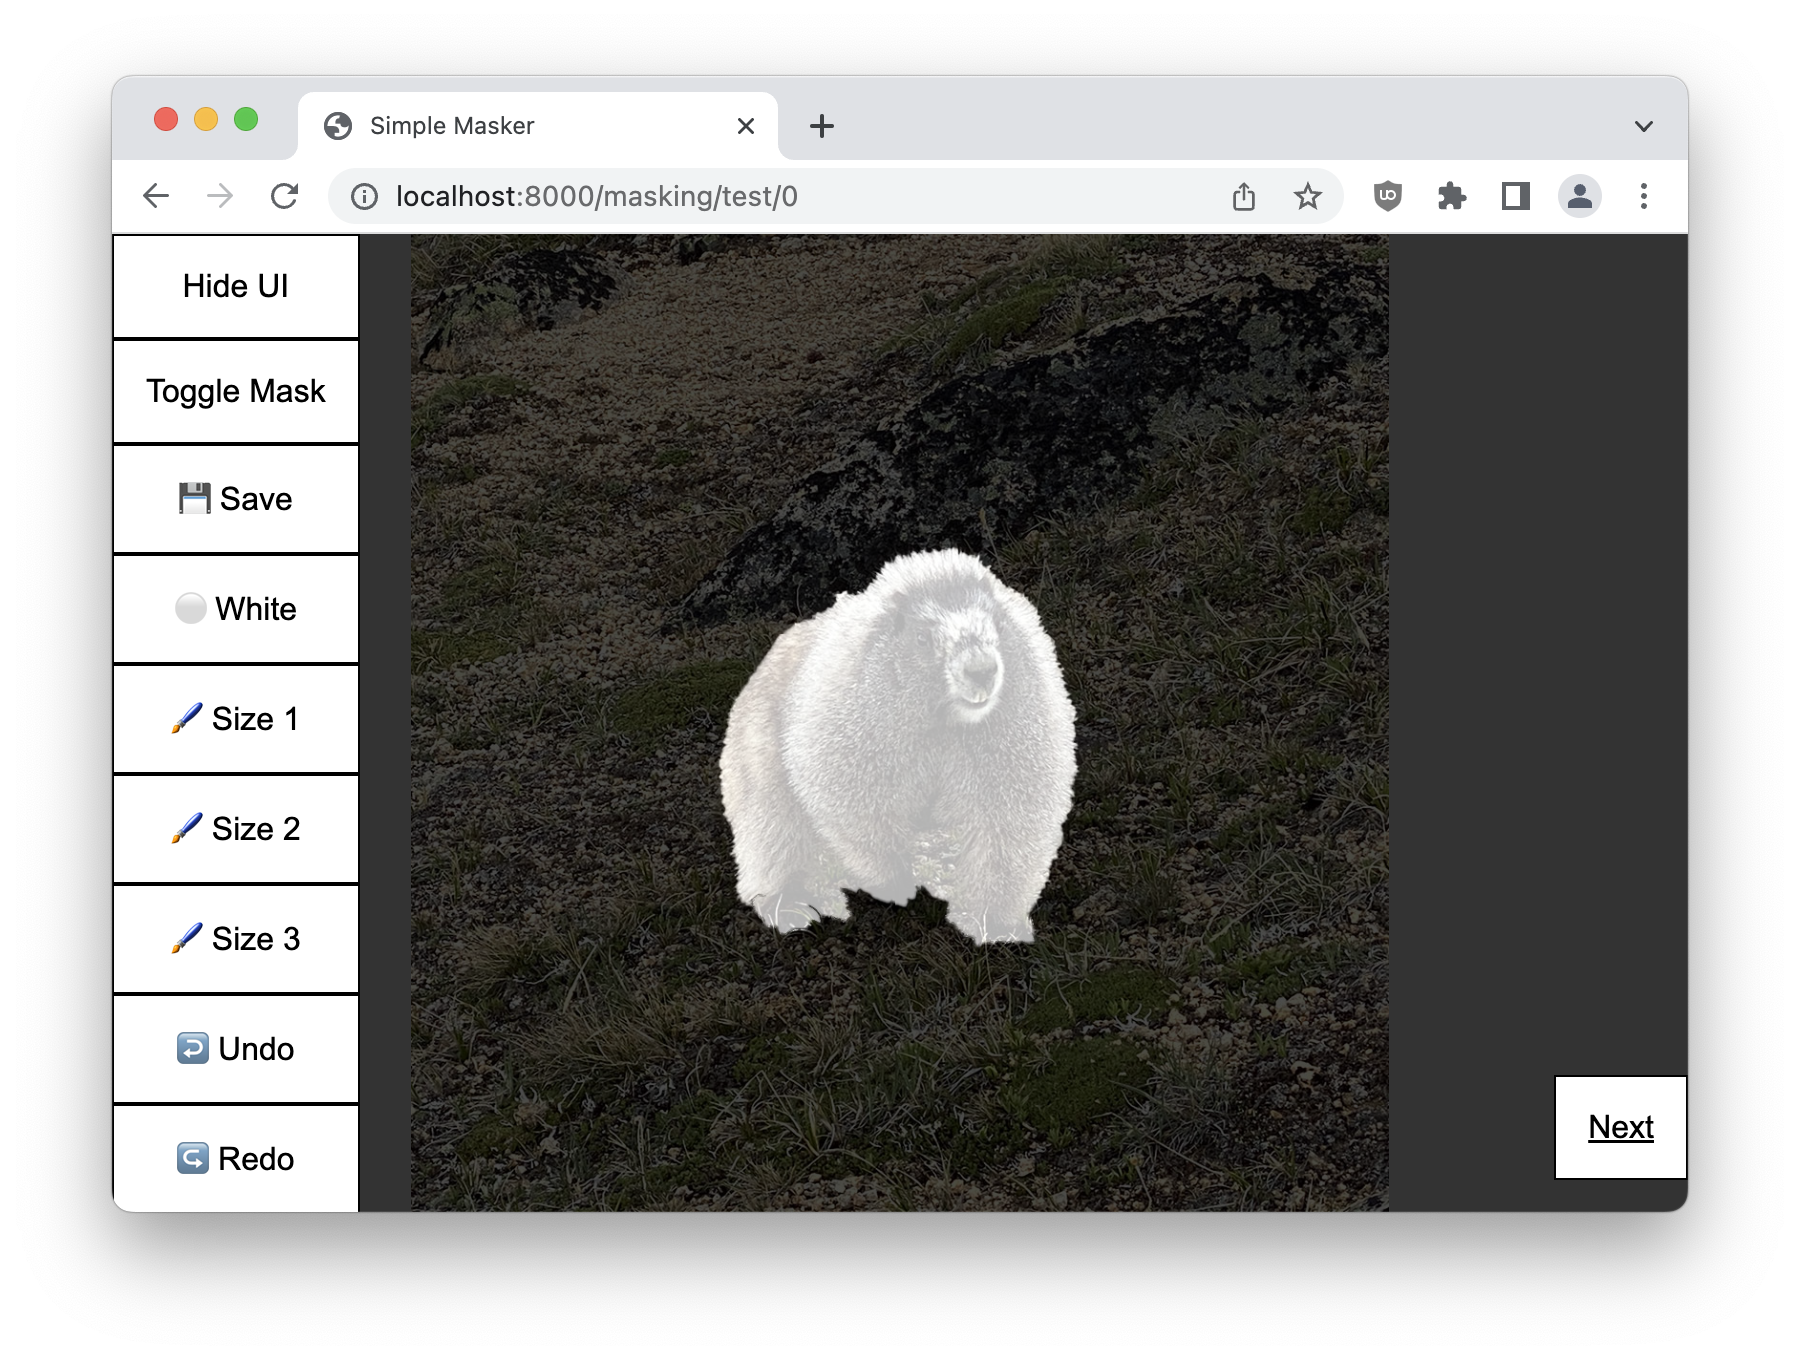
Task: Select brush Size 2
Action: click(x=236, y=829)
